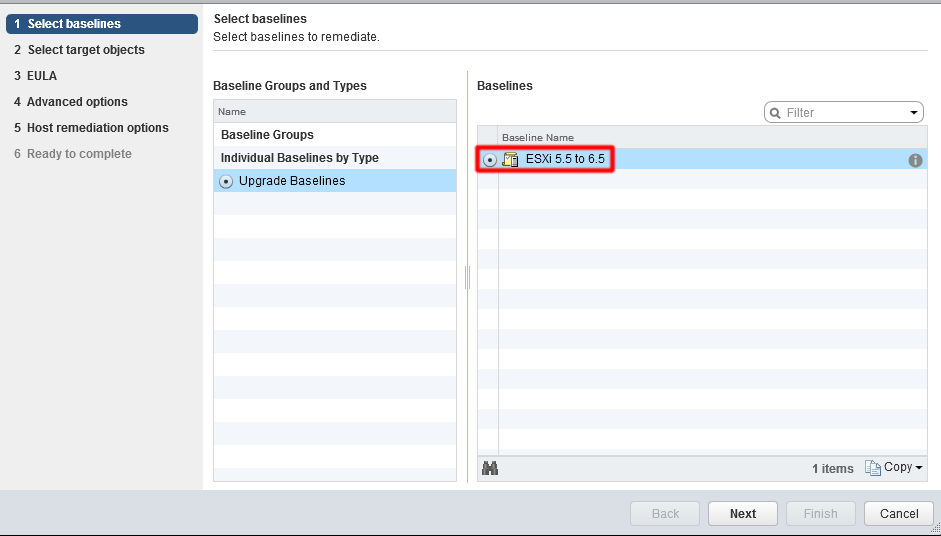Go to step 5 Host remediation options

(x=91, y=128)
